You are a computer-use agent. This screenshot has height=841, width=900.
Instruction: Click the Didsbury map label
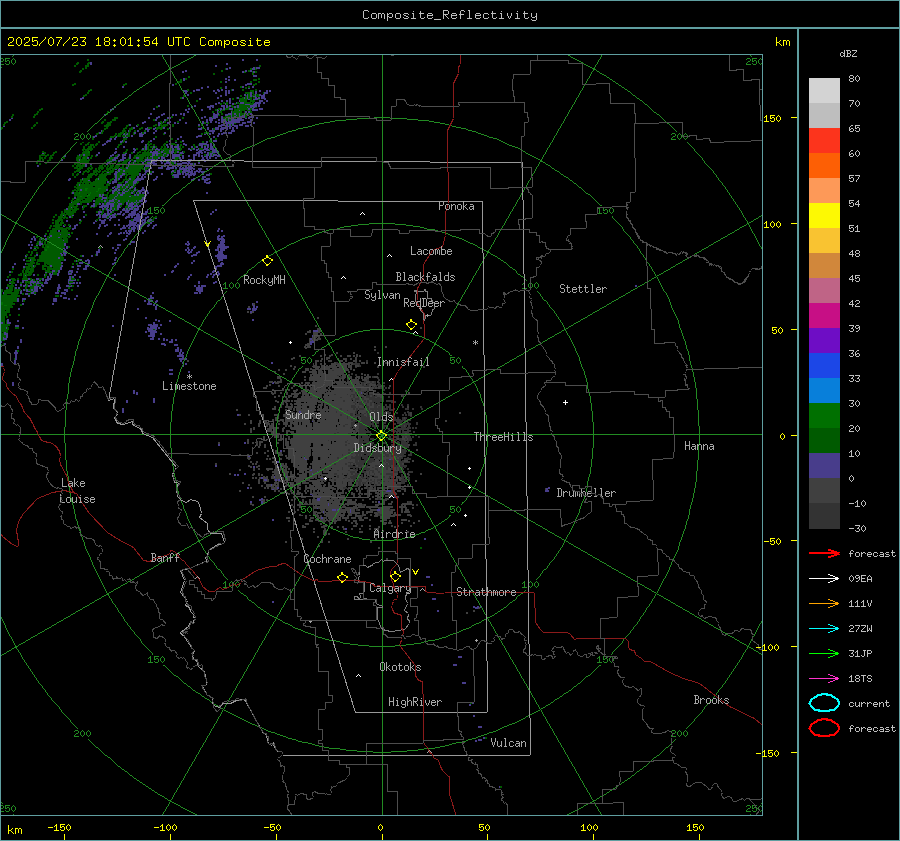click(377, 448)
